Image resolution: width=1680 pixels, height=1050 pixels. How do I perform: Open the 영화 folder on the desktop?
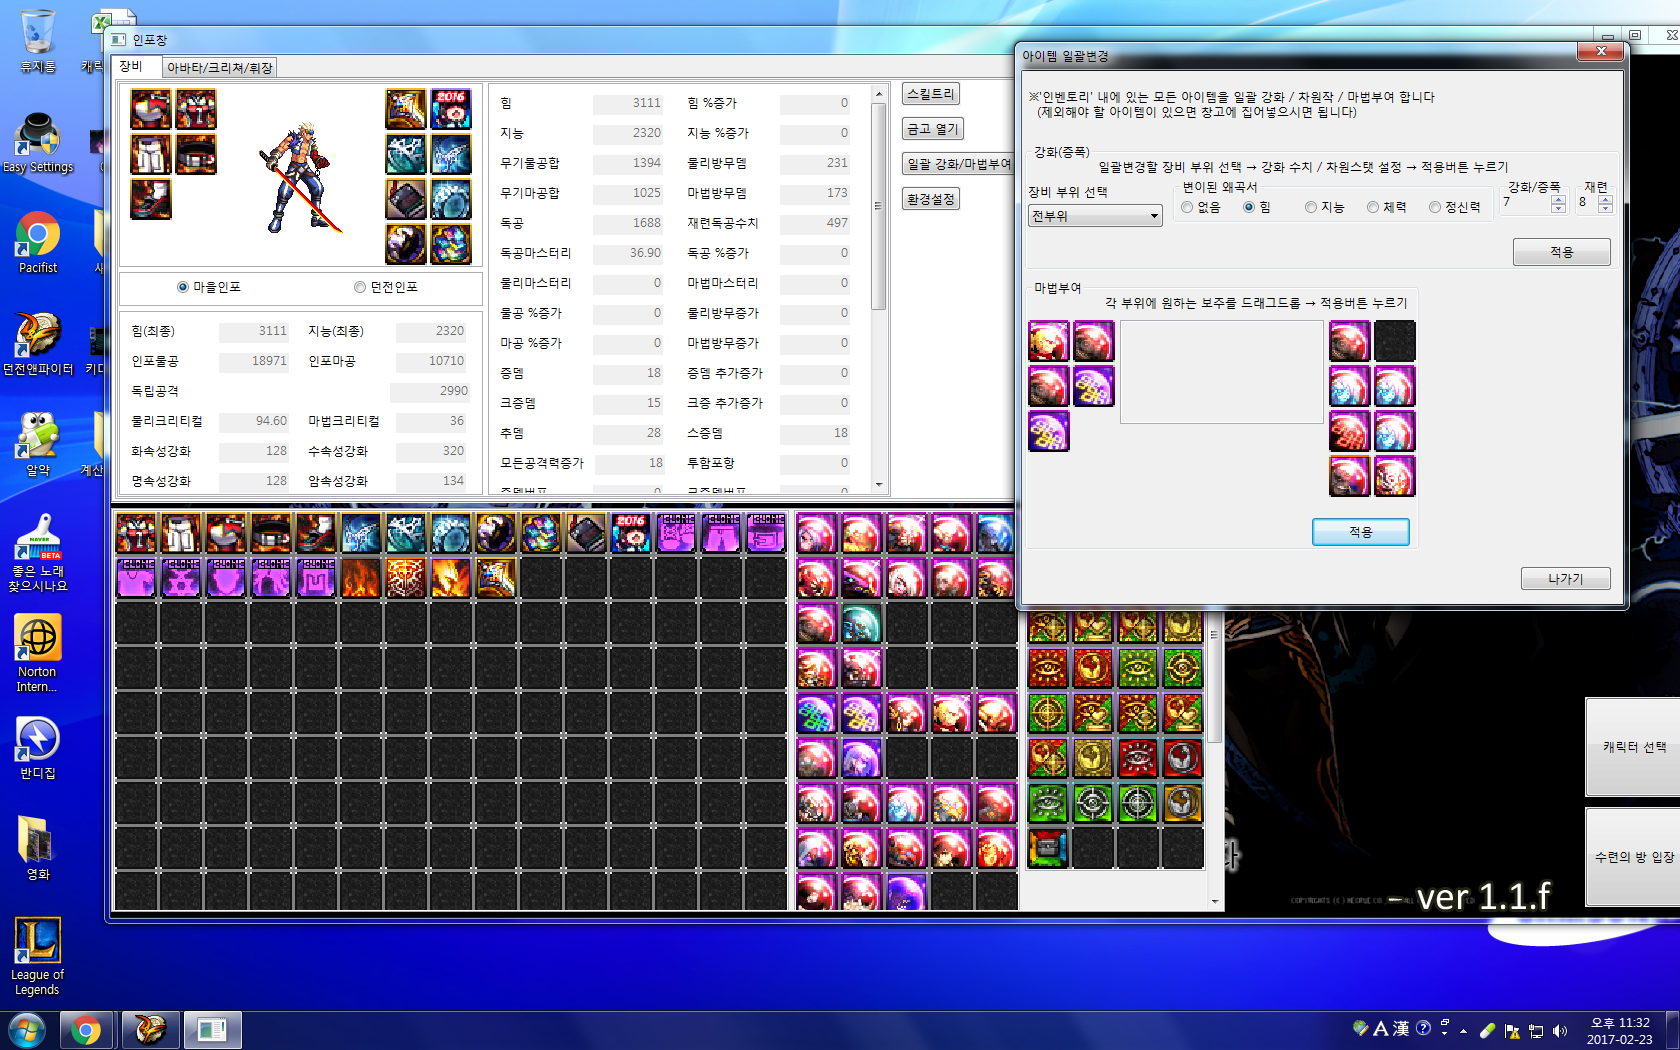[38, 848]
